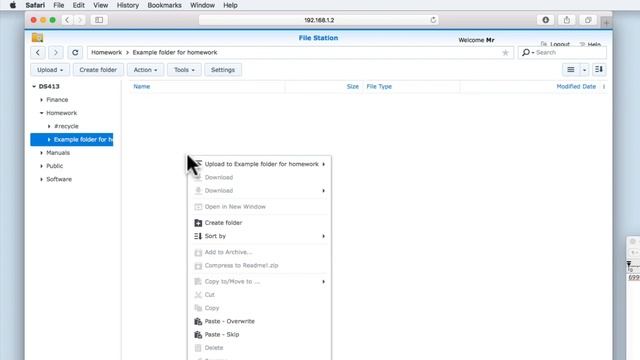Select Manuals folder in tree
Screen dimensions: 640x360
point(58,153)
